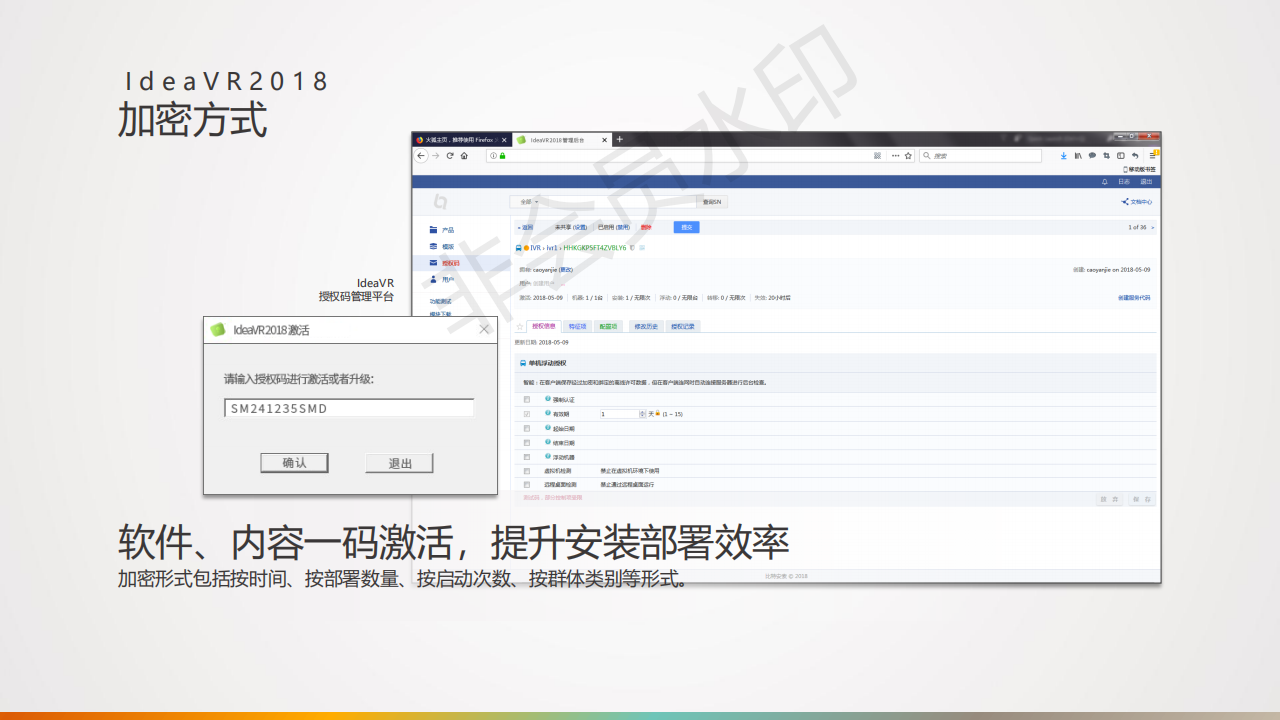Enable the 强制认证 checkbox

coord(527,399)
